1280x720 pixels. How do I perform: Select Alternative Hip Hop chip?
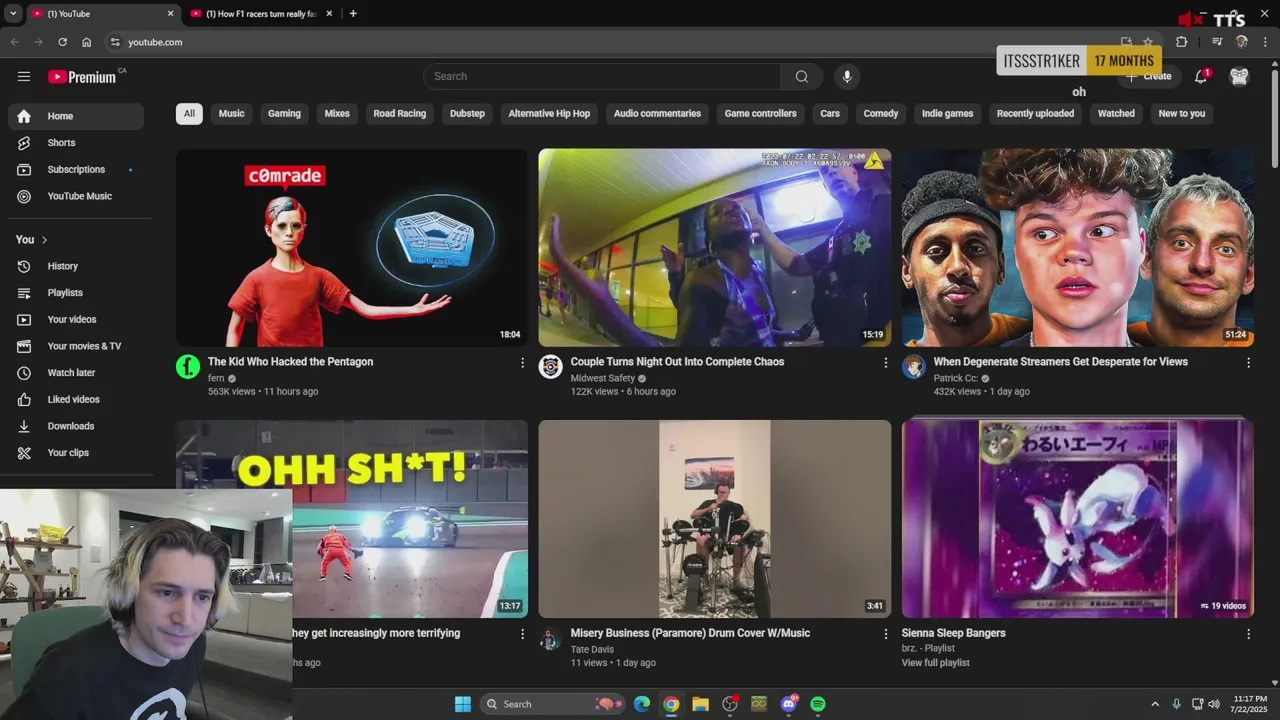click(549, 114)
